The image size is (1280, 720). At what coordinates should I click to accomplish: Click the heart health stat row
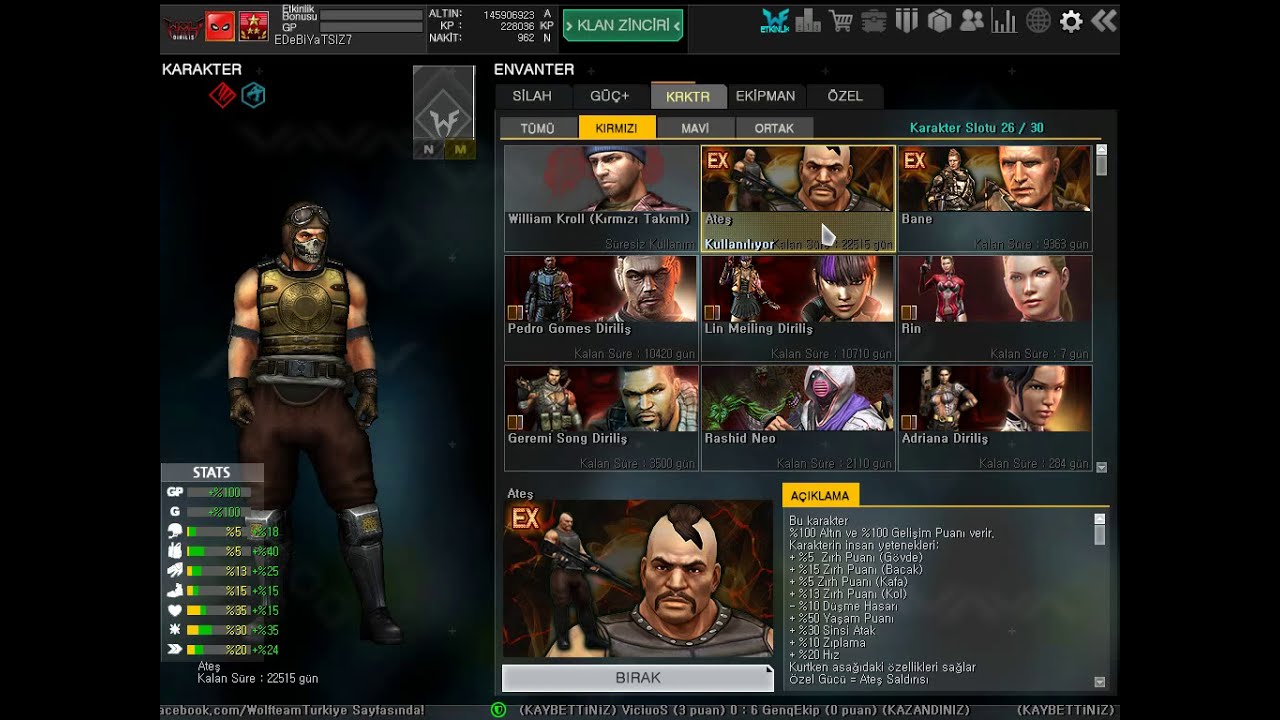point(223,610)
